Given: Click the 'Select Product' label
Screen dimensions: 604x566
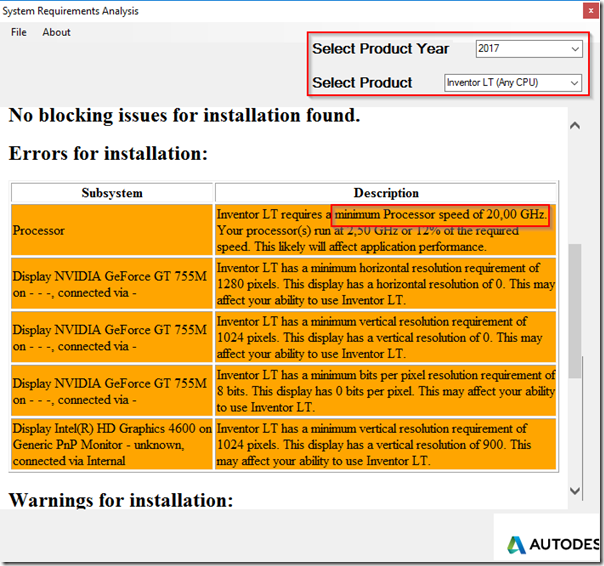Looking at the screenshot, I should pos(362,83).
